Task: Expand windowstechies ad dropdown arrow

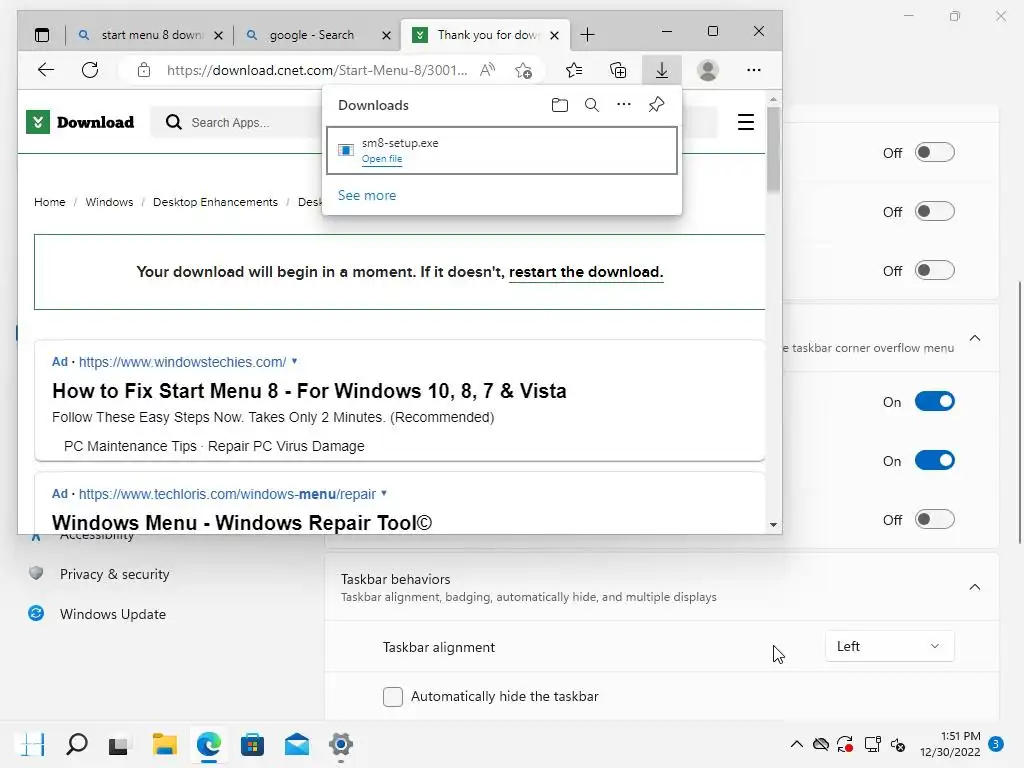Action: (x=295, y=361)
